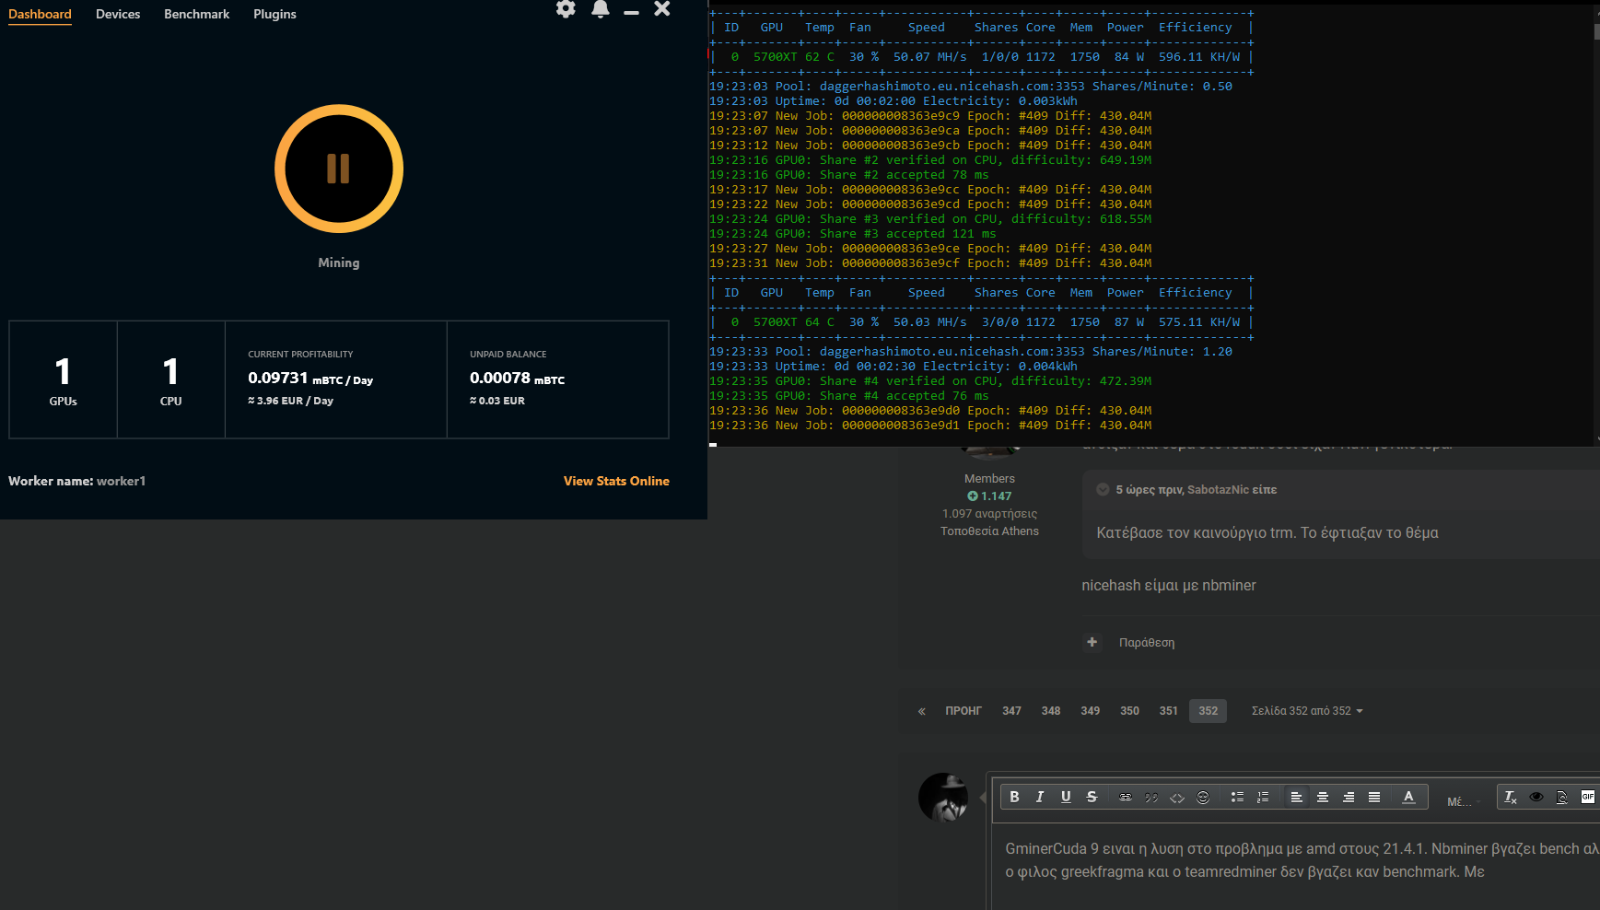Image resolution: width=1600 pixels, height=910 pixels.
Task: Click '1.097 αναρτήσεις' post count
Action: coord(989,514)
